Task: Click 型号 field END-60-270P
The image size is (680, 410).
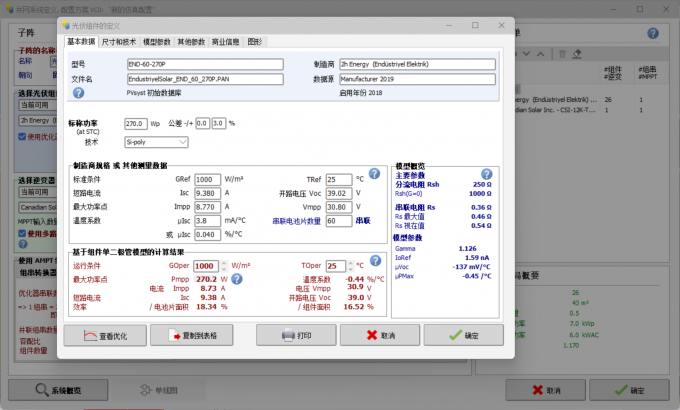Action: 205,64
